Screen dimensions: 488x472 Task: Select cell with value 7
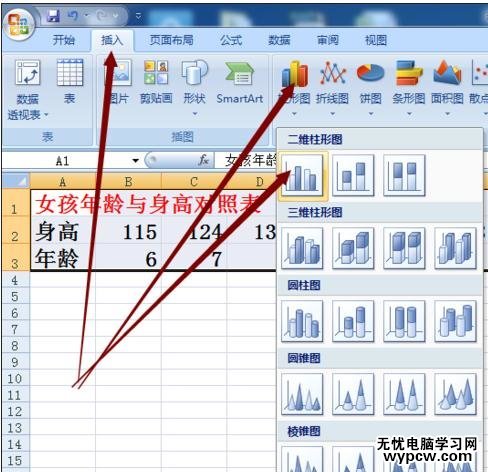194,258
